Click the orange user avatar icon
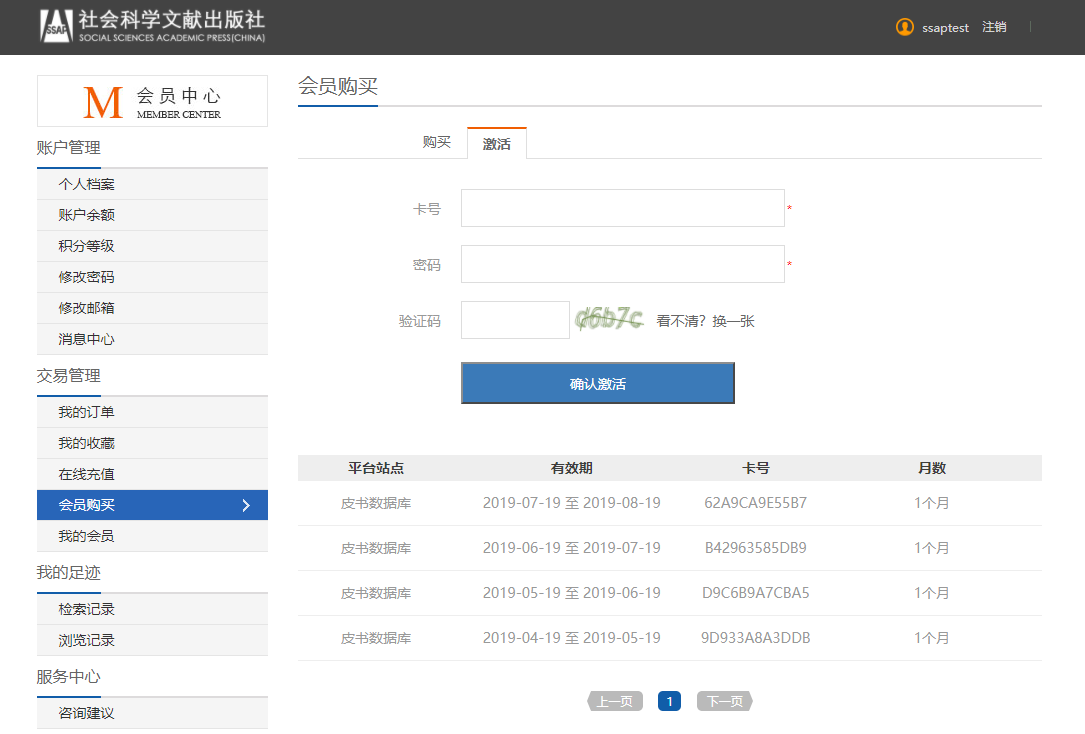The image size is (1085, 734). pos(905,27)
